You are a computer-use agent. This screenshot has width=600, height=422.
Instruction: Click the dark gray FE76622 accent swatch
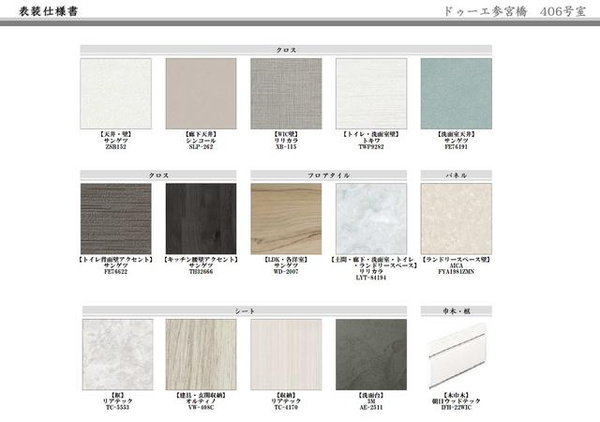click(115, 218)
